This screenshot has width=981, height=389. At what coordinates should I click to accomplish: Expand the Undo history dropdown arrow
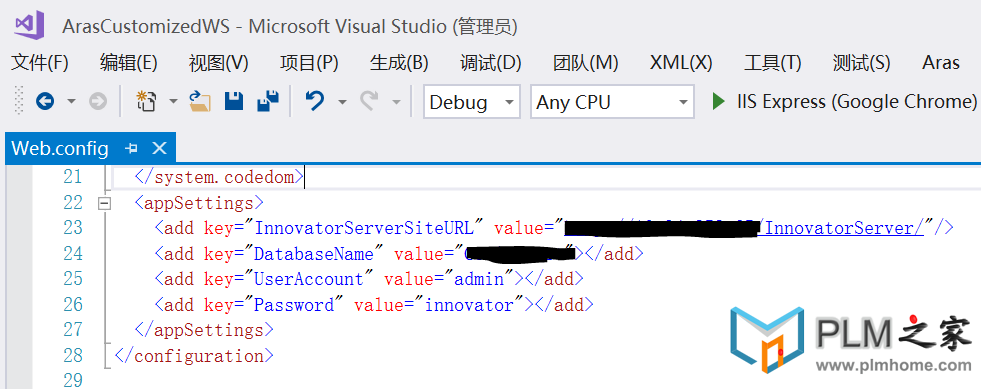tap(342, 101)
